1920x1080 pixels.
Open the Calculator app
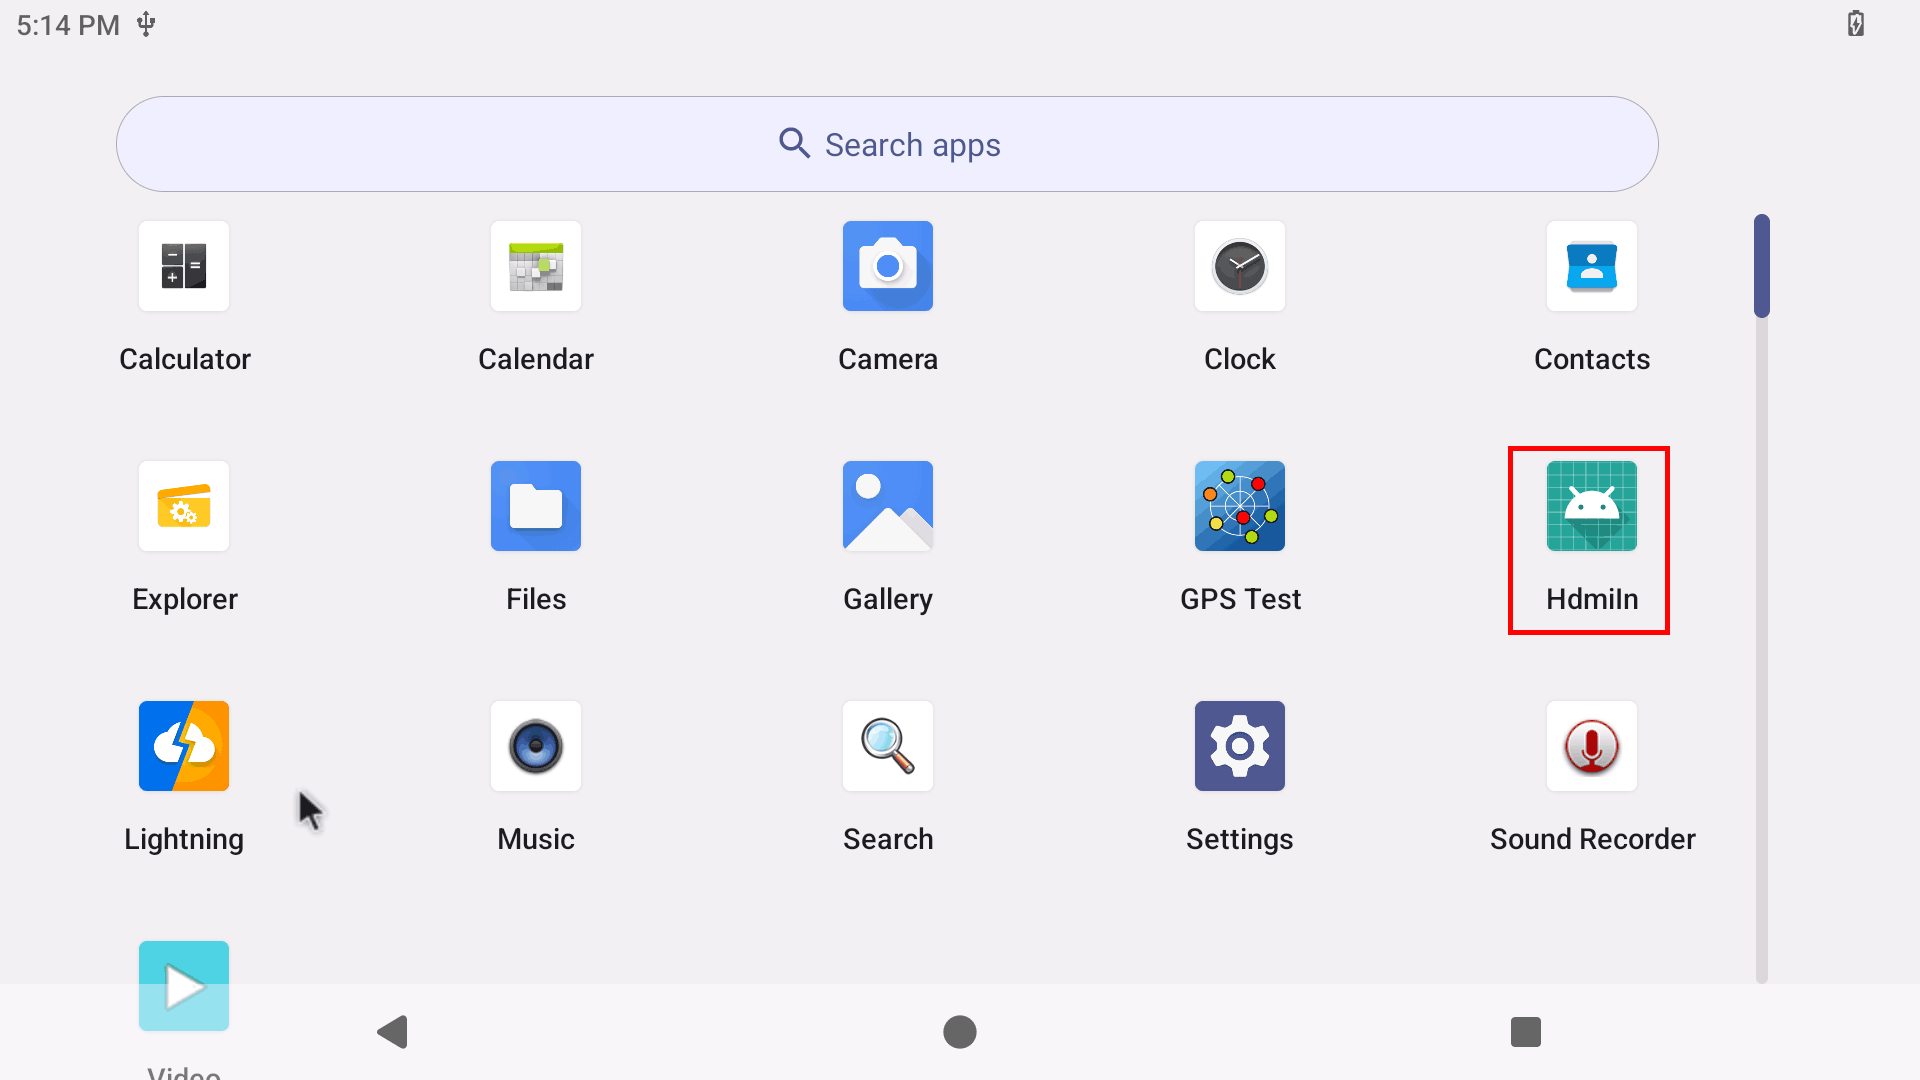[184, 267]
